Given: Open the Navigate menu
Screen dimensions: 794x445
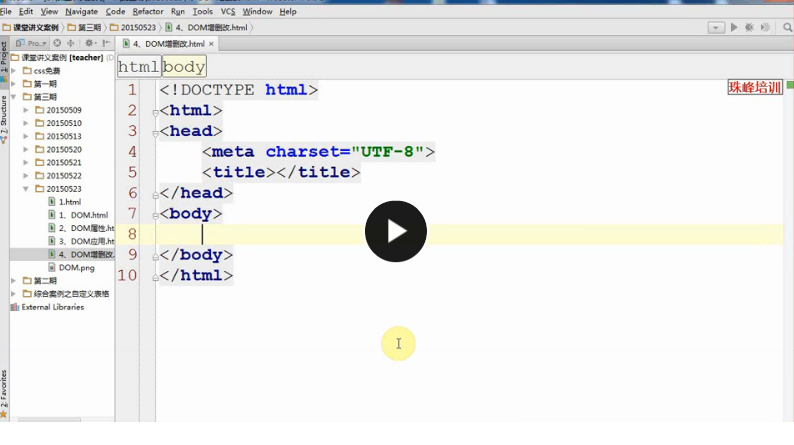Looking at the screenshot, I should [x=82, y=11].
